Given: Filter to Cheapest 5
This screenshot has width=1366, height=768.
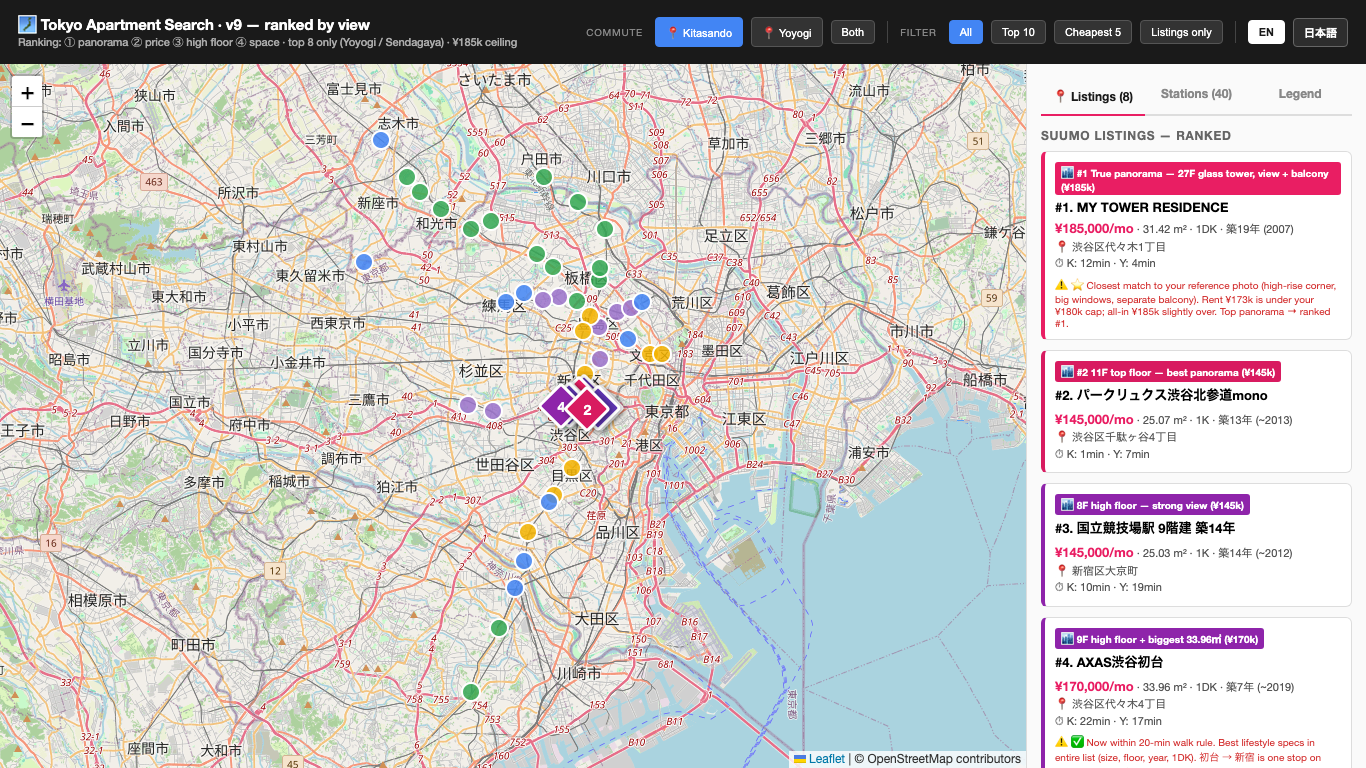Looking at the screenshot, I should [1093, 32].
